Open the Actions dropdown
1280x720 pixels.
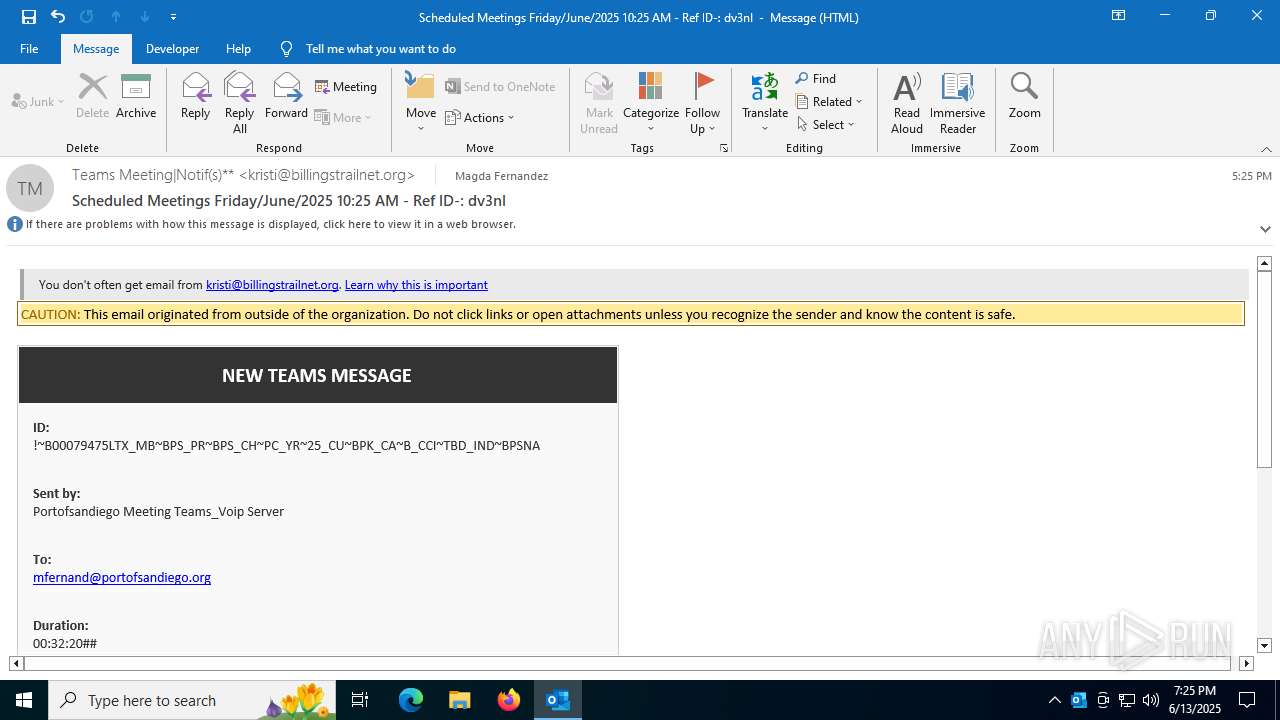(480, 118)
